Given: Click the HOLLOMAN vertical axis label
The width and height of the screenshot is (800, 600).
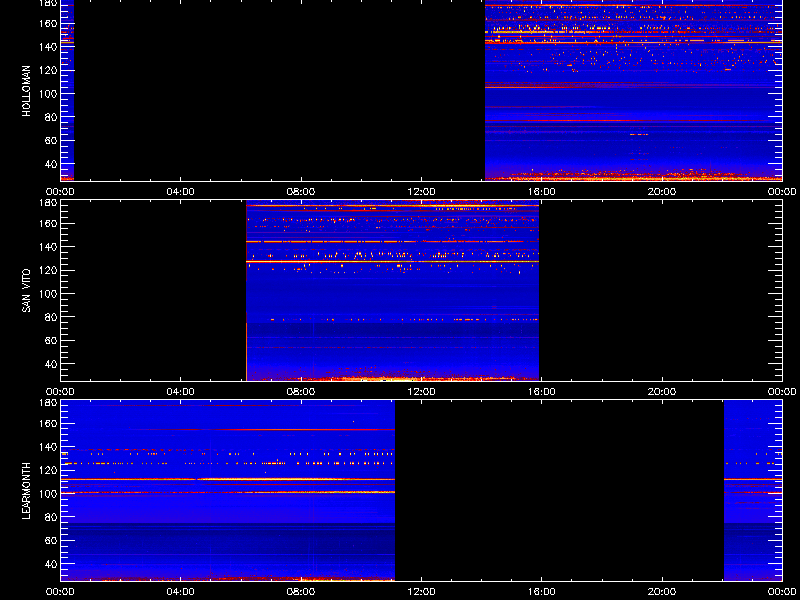Looking at the screenshot, I should 27,91.
